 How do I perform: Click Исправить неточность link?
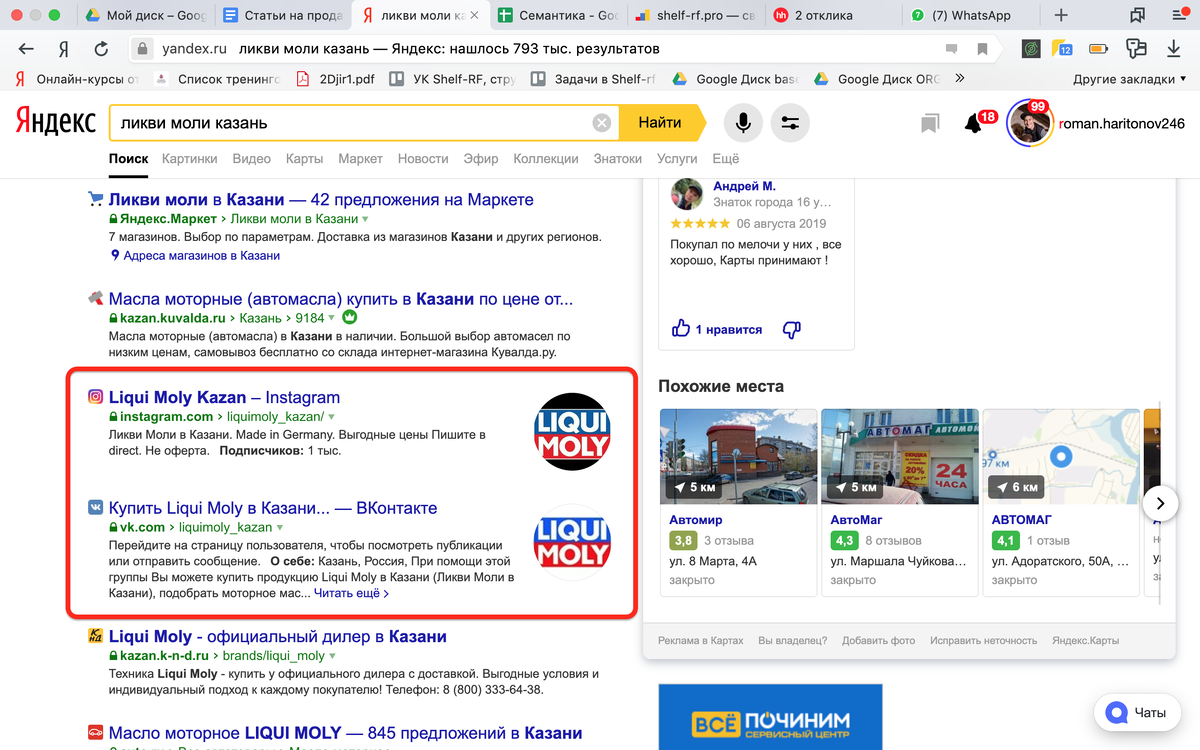pos(983,640)
